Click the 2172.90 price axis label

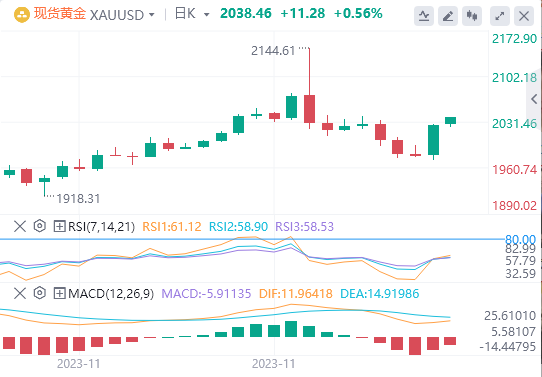515,39
